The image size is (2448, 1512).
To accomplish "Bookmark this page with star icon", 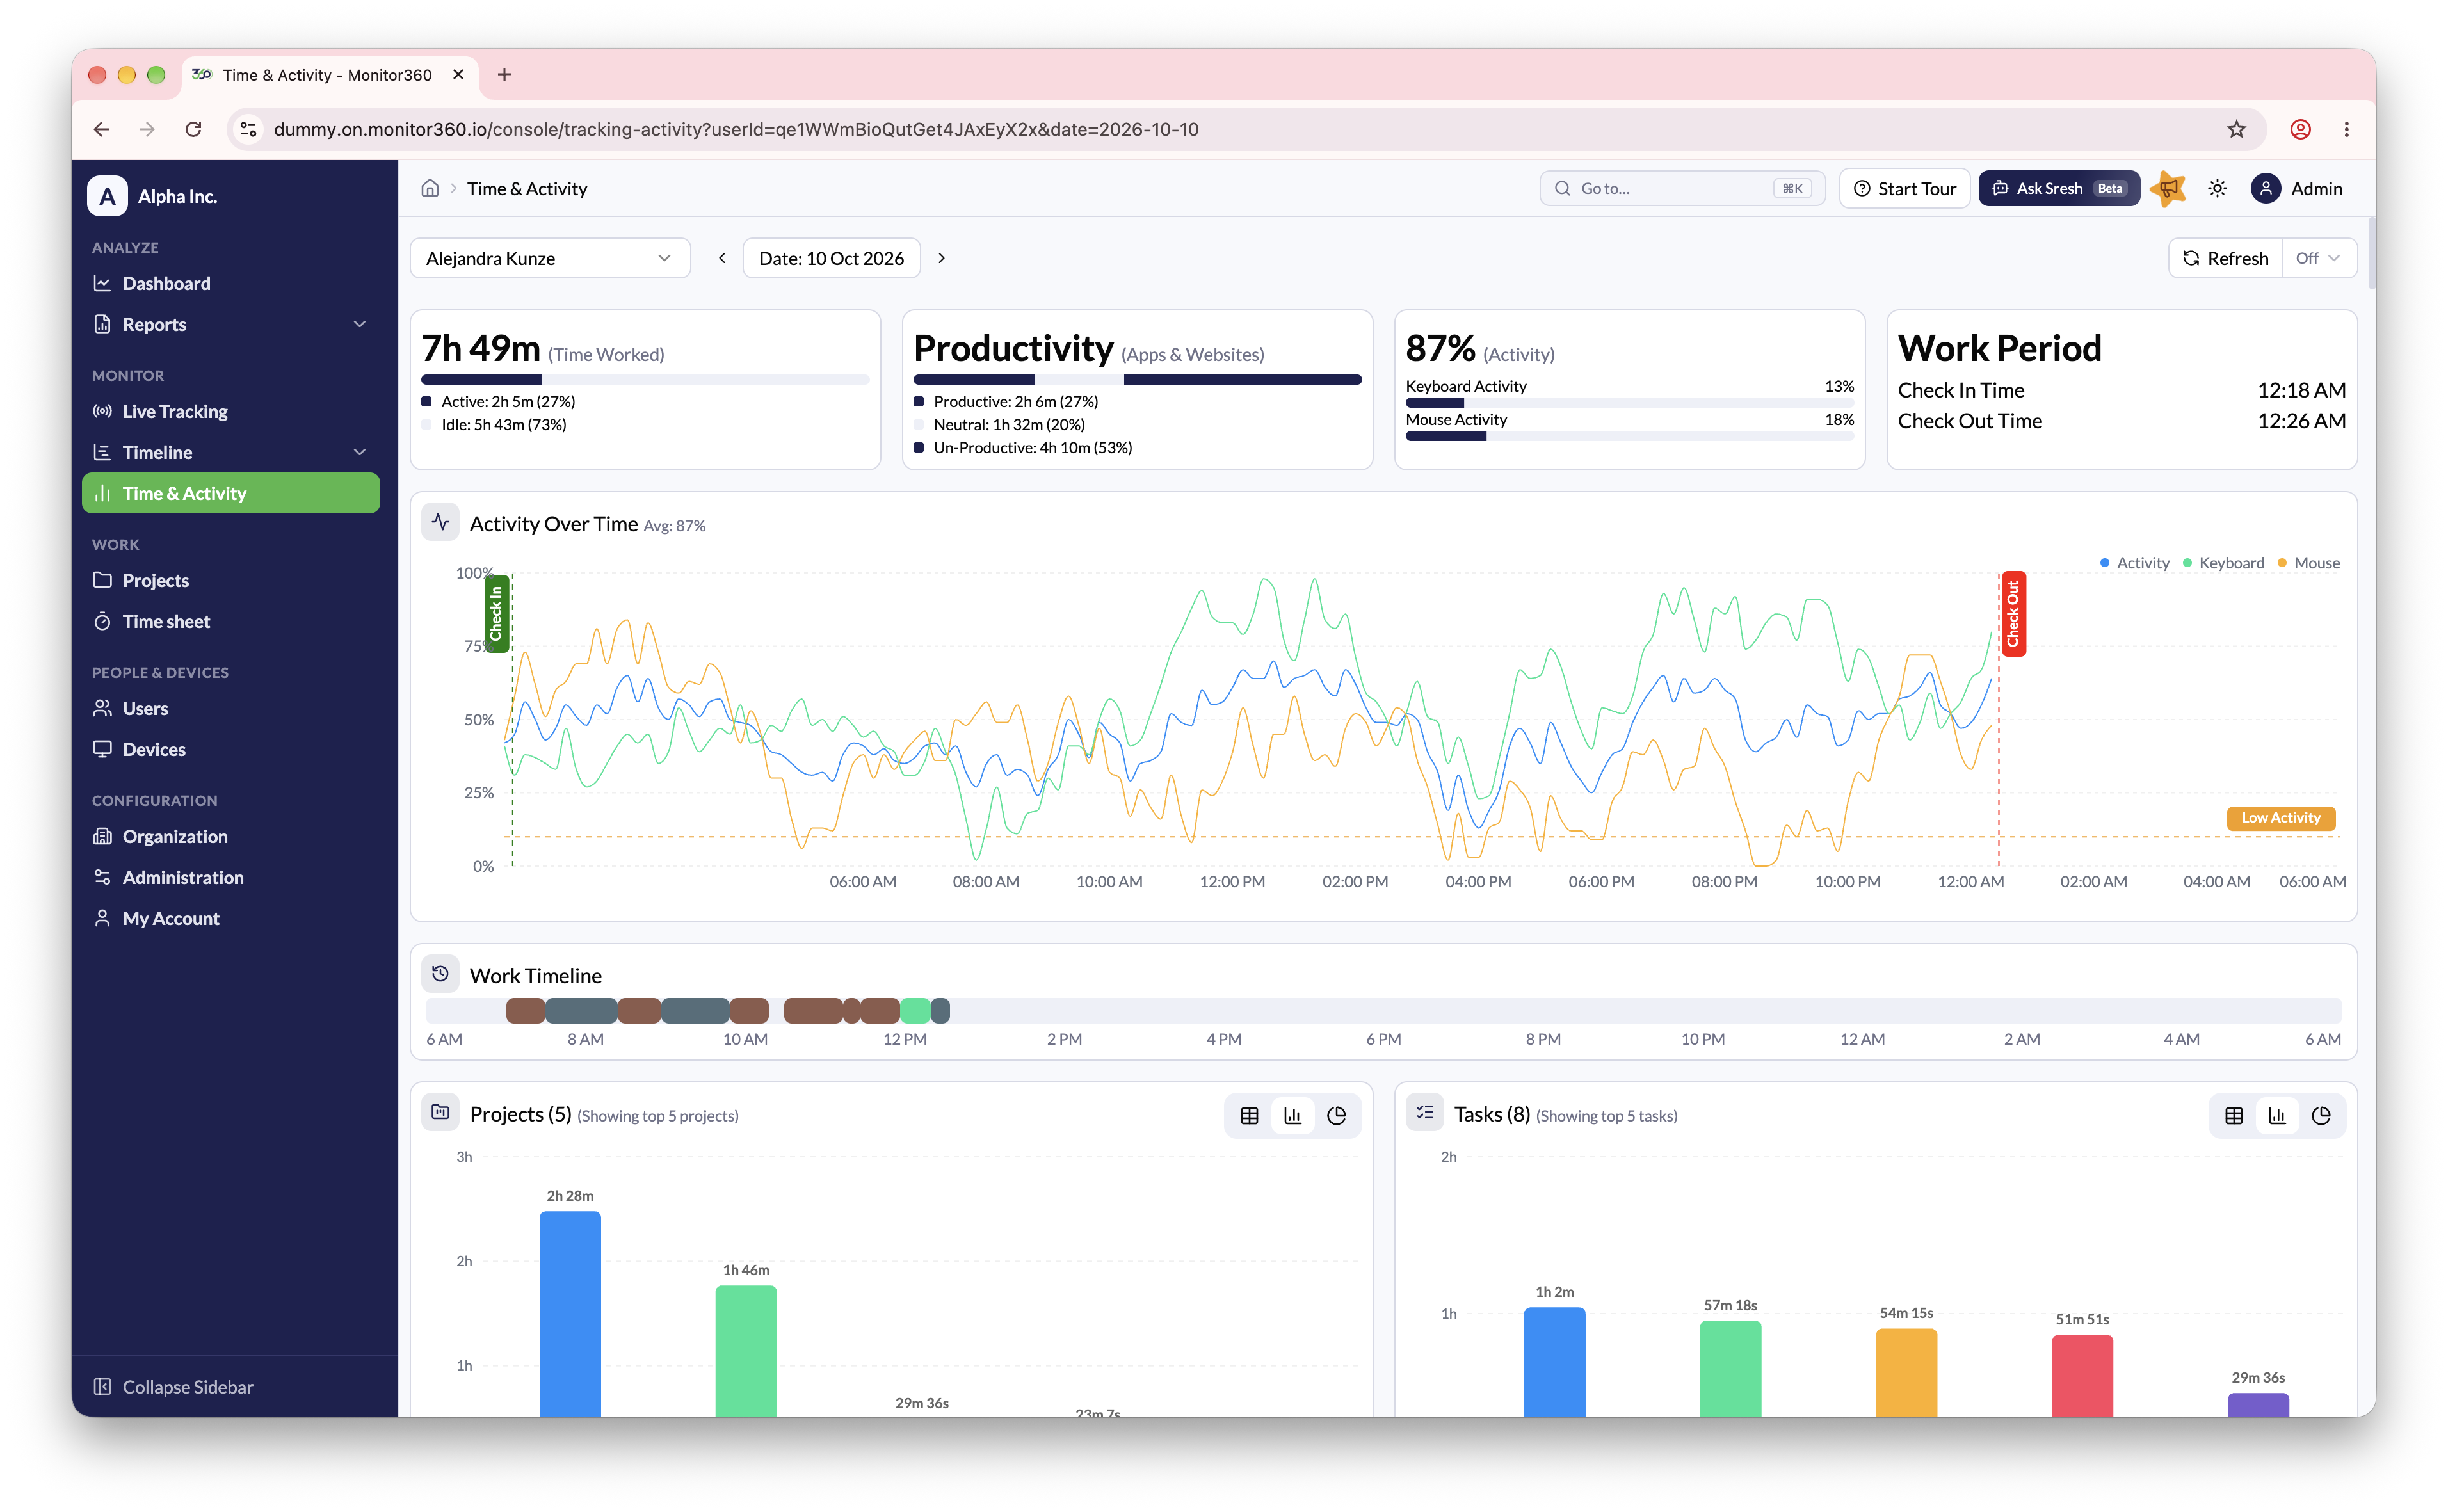I will pos(2236,129).
